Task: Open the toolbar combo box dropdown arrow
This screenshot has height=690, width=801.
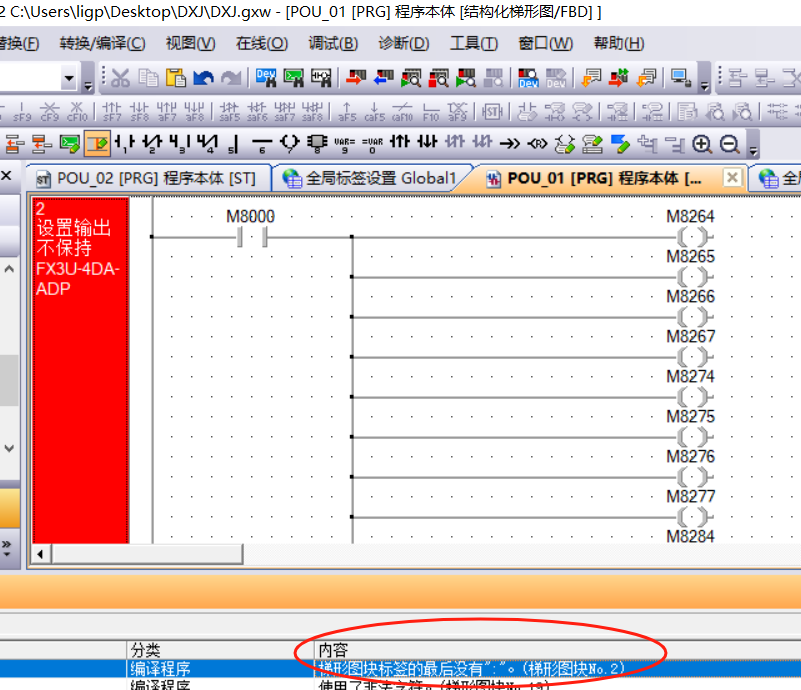Action: point(69,78)
